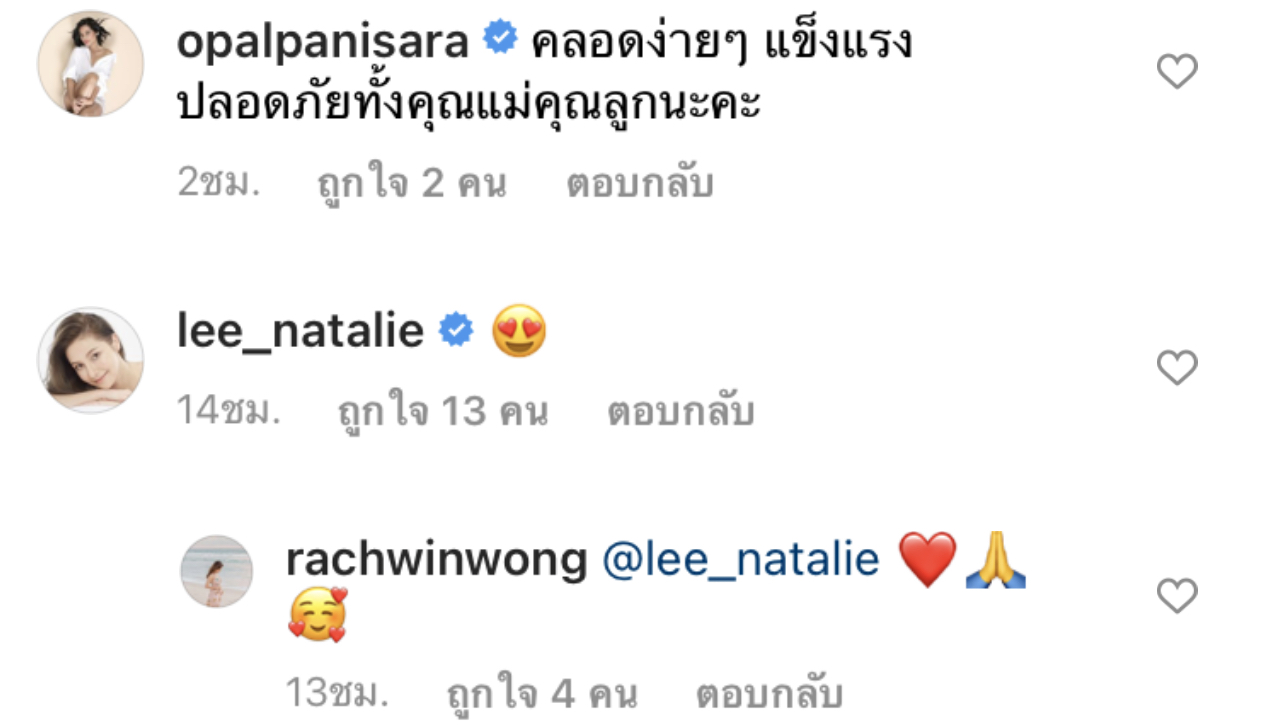Viewport: 1267px width, 725px height.
Task: Like opalpanisara's comment with the heart
Action: click(1177, 71)
